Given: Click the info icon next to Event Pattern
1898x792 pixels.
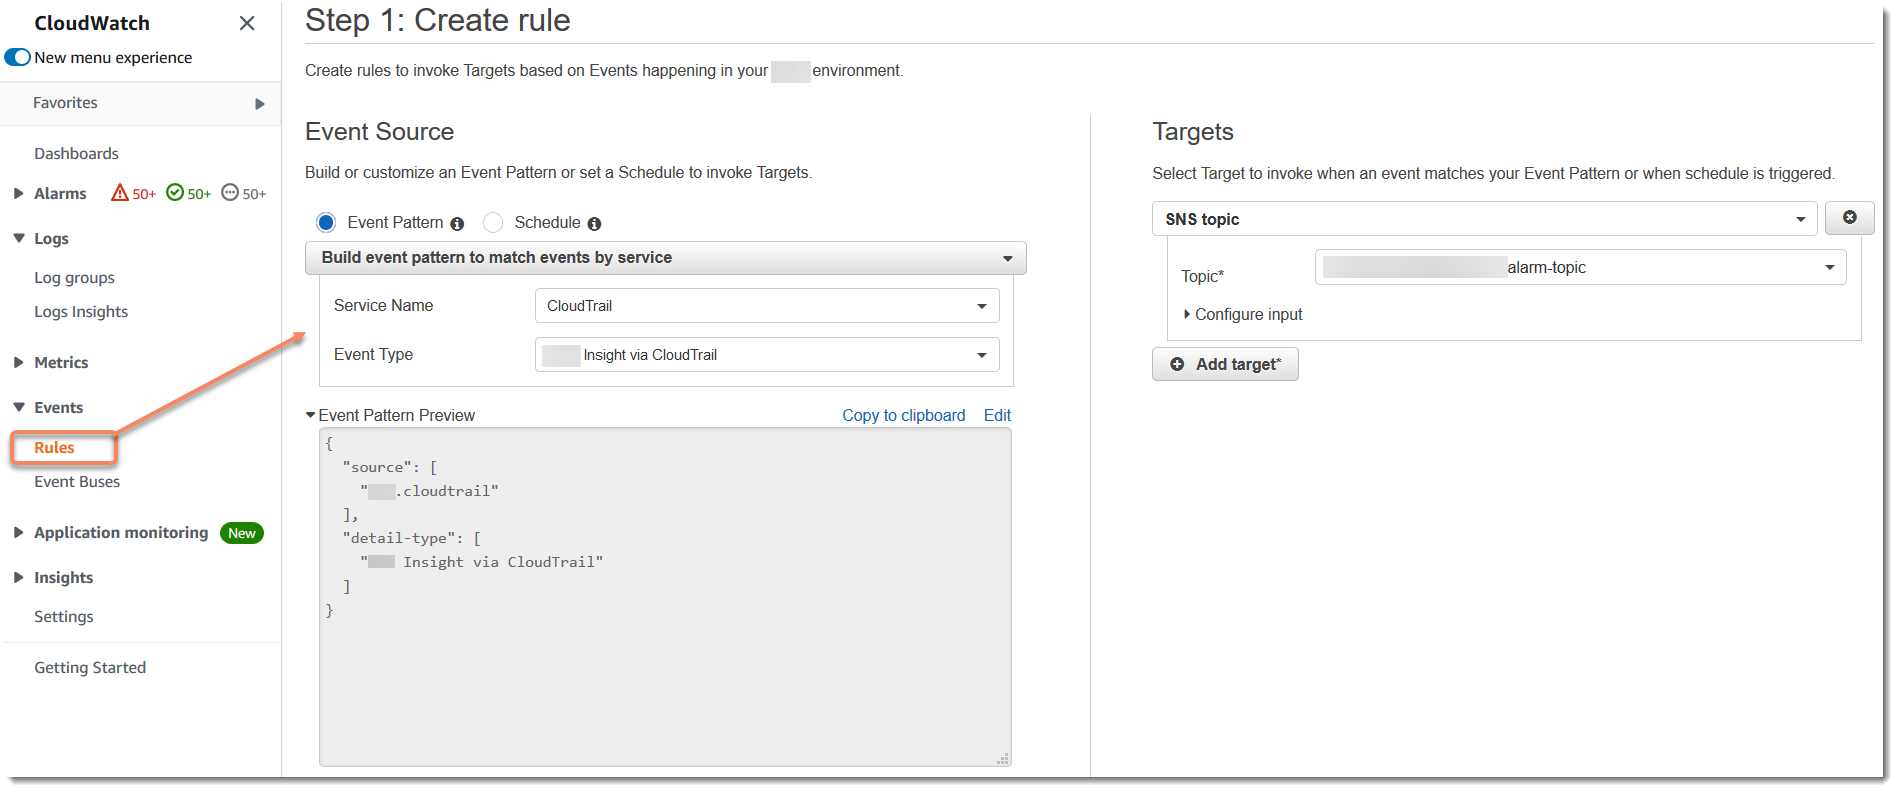Looking at the screenshot, I should pyautogui.click(x=457, y=224).
